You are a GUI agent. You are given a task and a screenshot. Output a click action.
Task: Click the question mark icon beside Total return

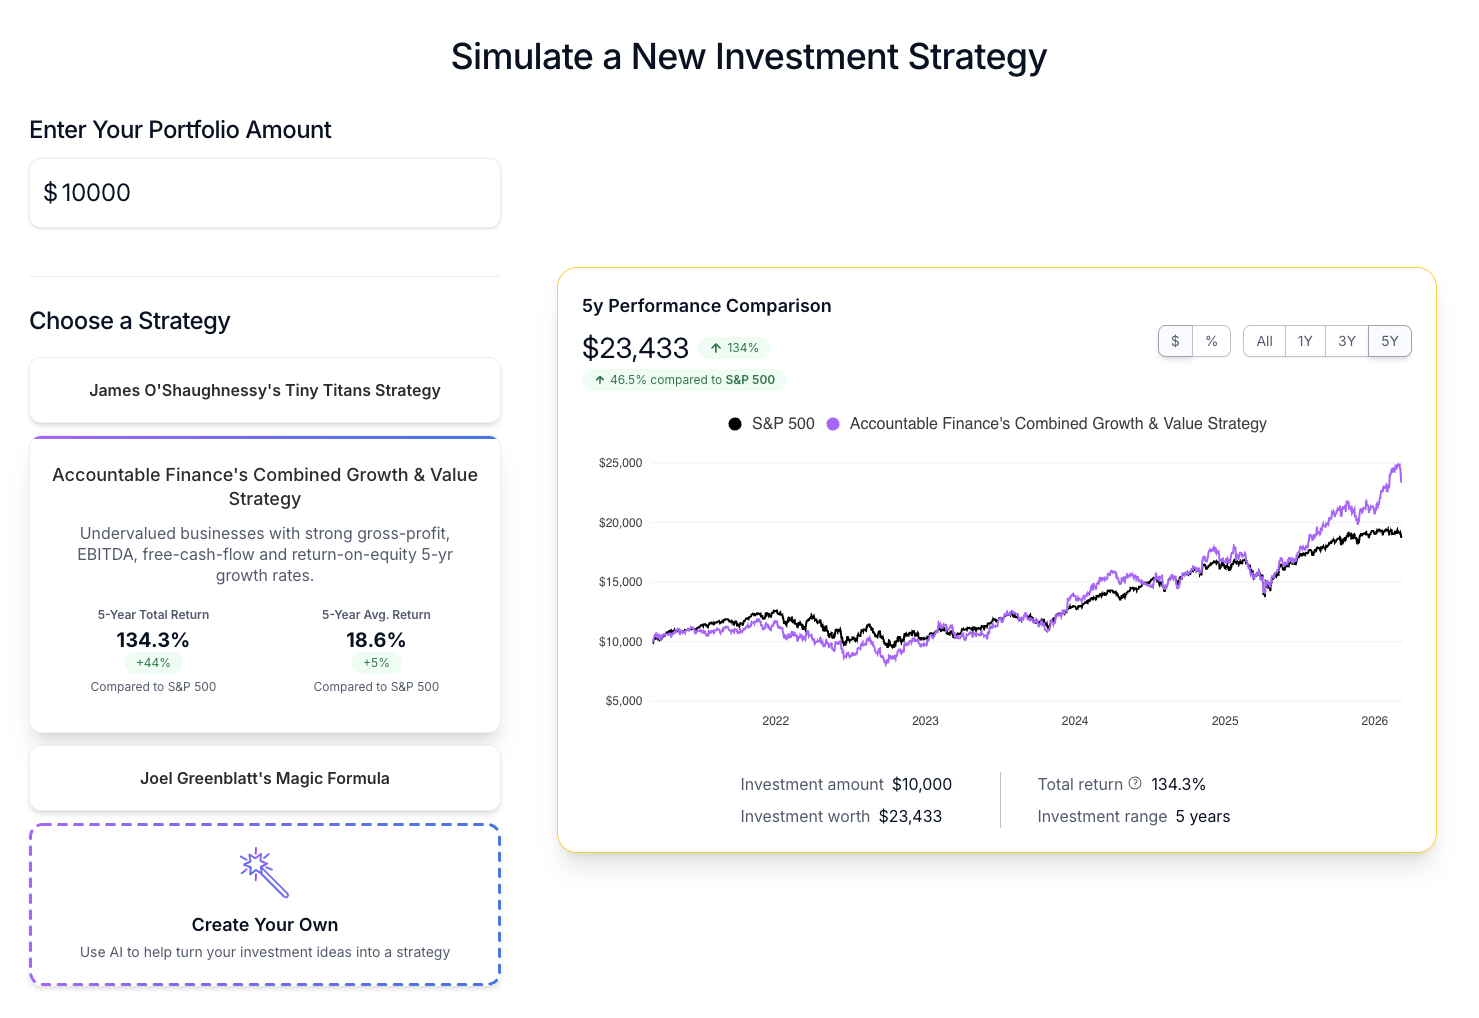(1137, 784)
